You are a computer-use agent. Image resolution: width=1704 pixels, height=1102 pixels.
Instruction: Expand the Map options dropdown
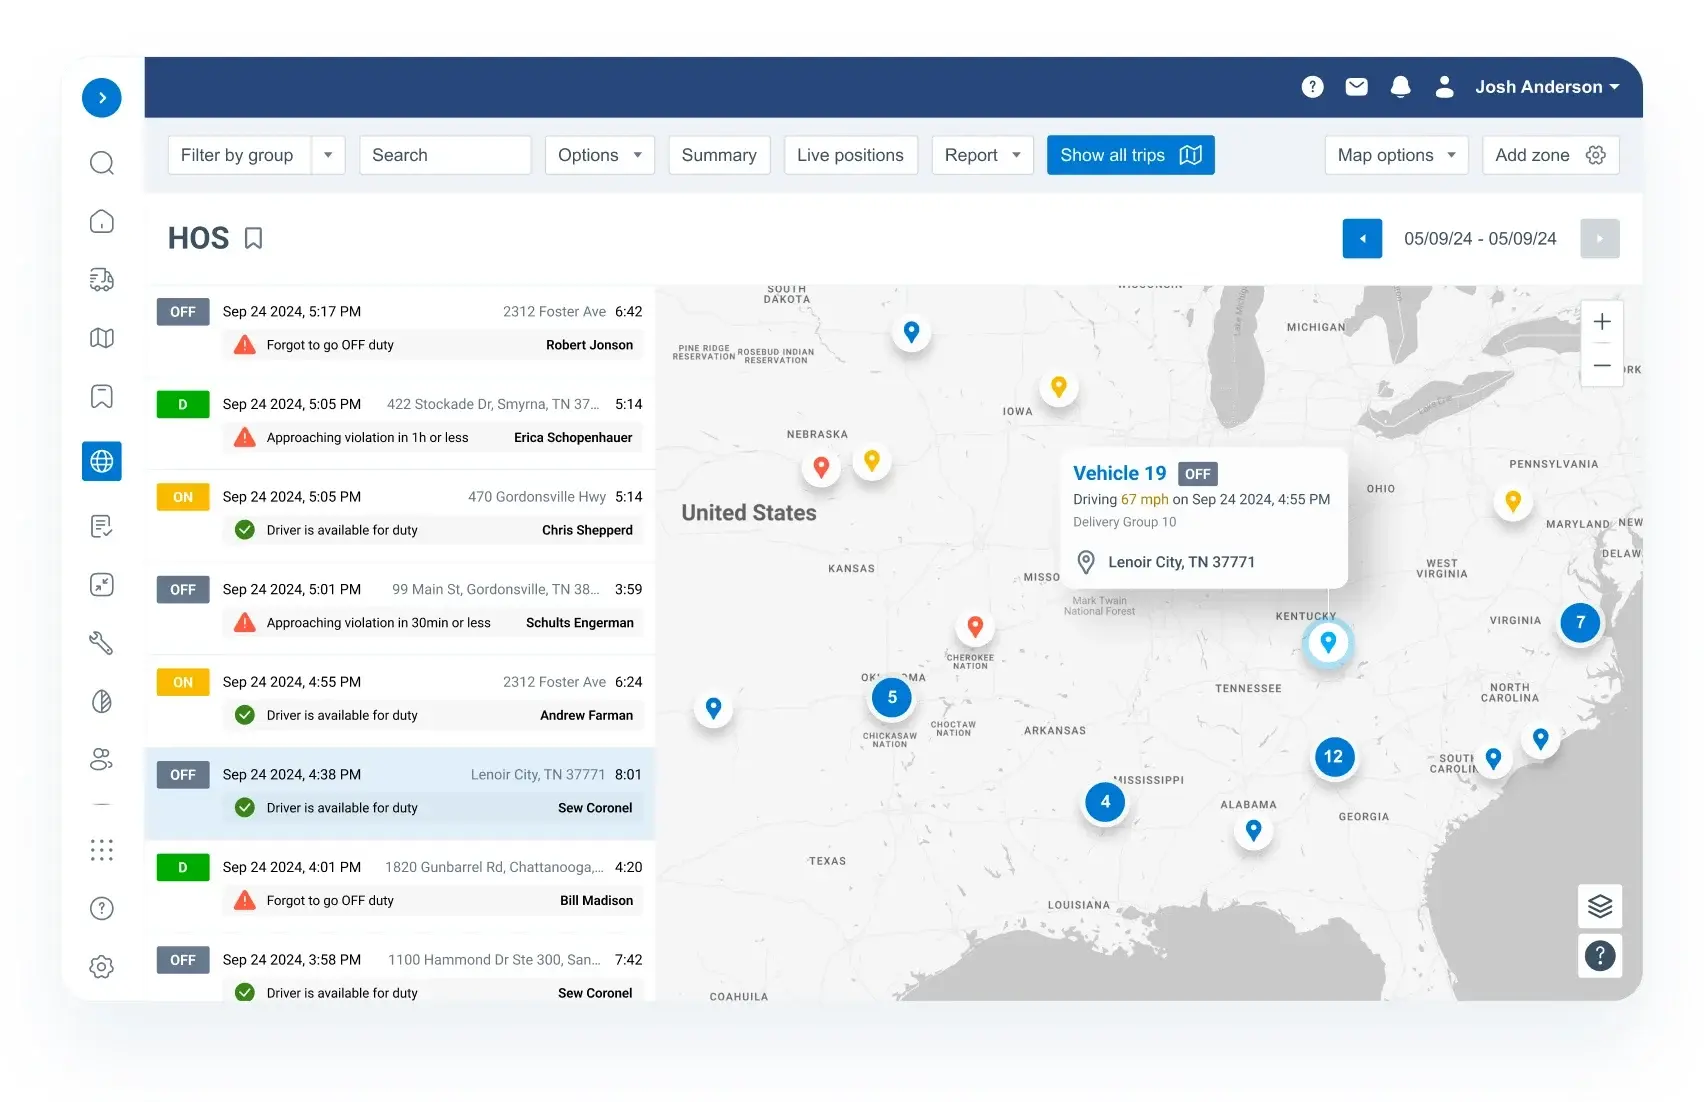[1396, 155]
